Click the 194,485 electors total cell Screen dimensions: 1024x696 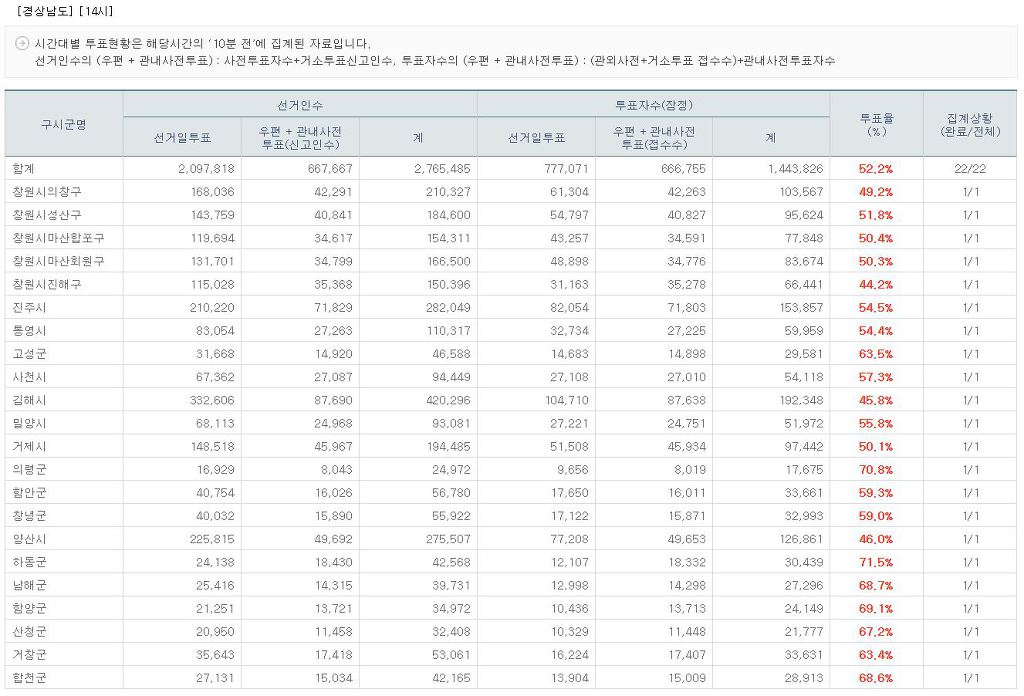[x=448, y=447]
